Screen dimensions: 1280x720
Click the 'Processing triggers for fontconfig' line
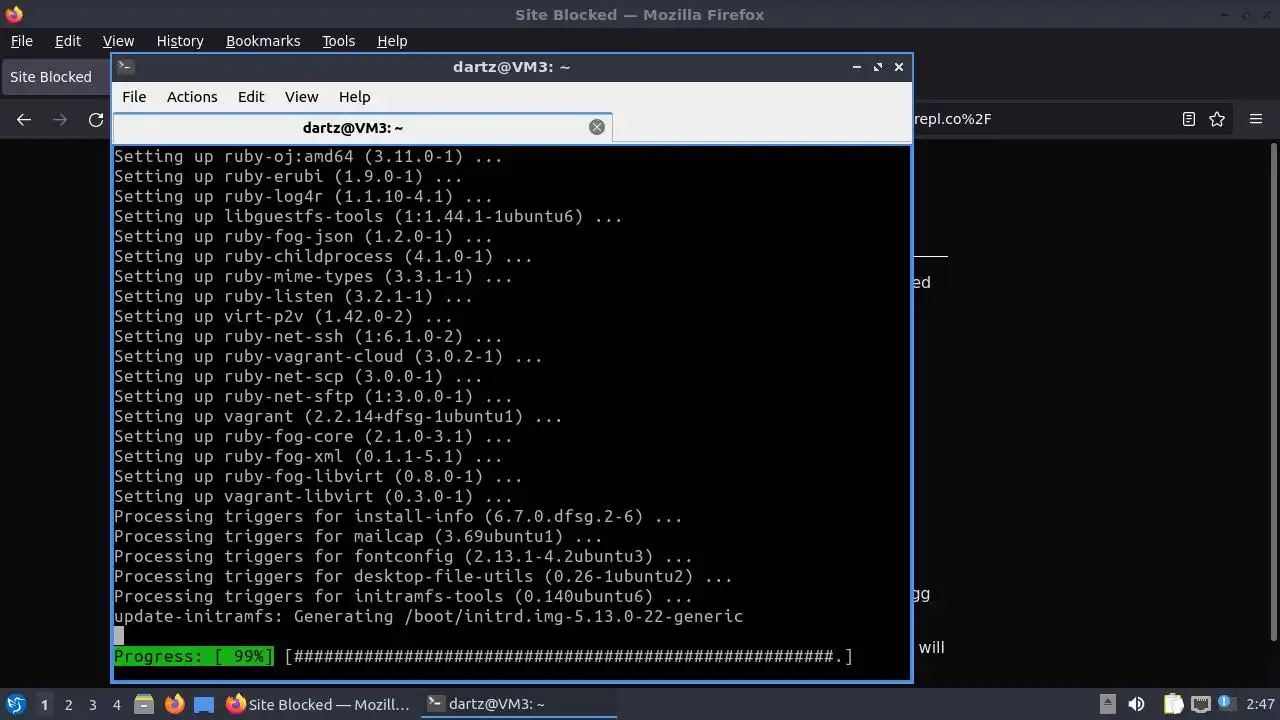tap(403, 556)
